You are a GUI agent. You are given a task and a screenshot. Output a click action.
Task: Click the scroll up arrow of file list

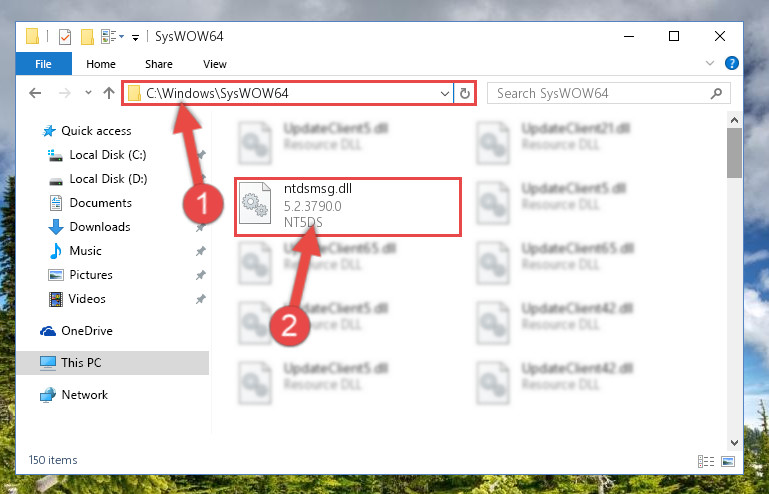click(734, 120)
